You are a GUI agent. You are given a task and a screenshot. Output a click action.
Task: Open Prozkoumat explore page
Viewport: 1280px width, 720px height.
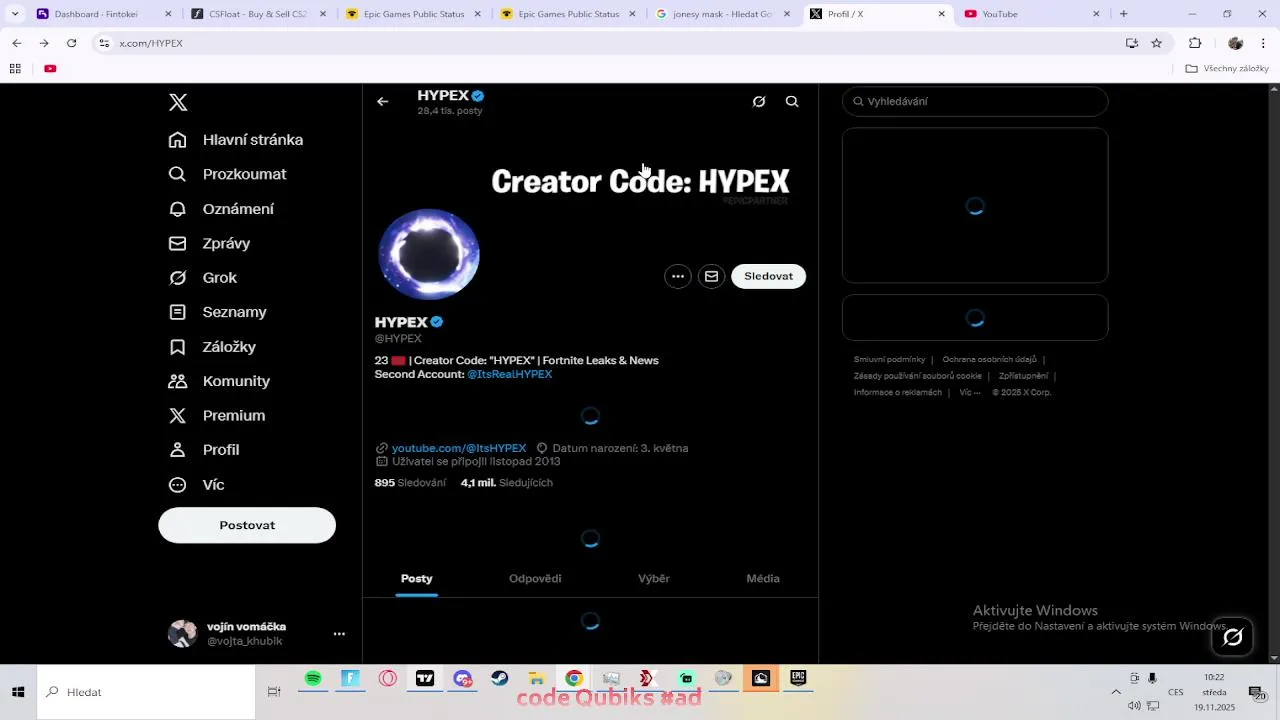click(228, 174)
